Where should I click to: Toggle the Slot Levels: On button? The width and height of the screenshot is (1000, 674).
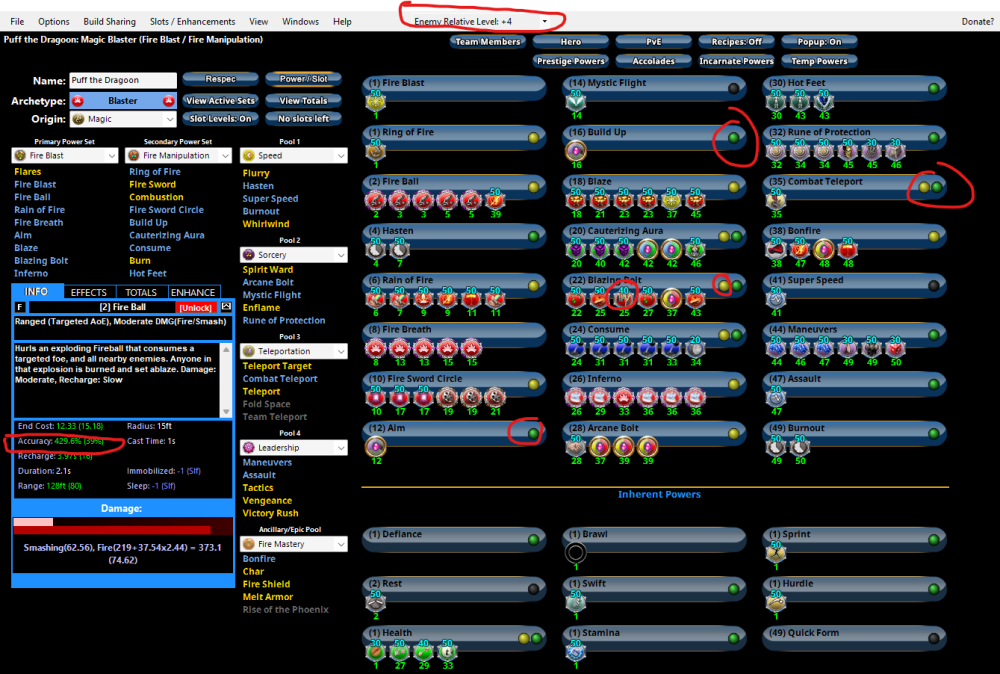tap(220, 119)
